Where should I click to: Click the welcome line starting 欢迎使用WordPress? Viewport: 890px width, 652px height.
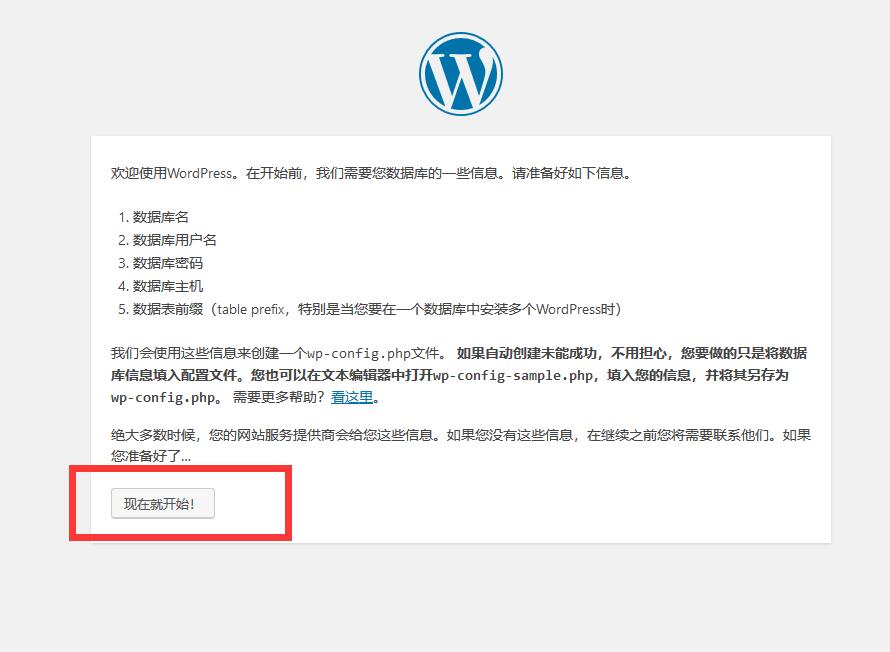pyautogui.click(x=371, y=173)
